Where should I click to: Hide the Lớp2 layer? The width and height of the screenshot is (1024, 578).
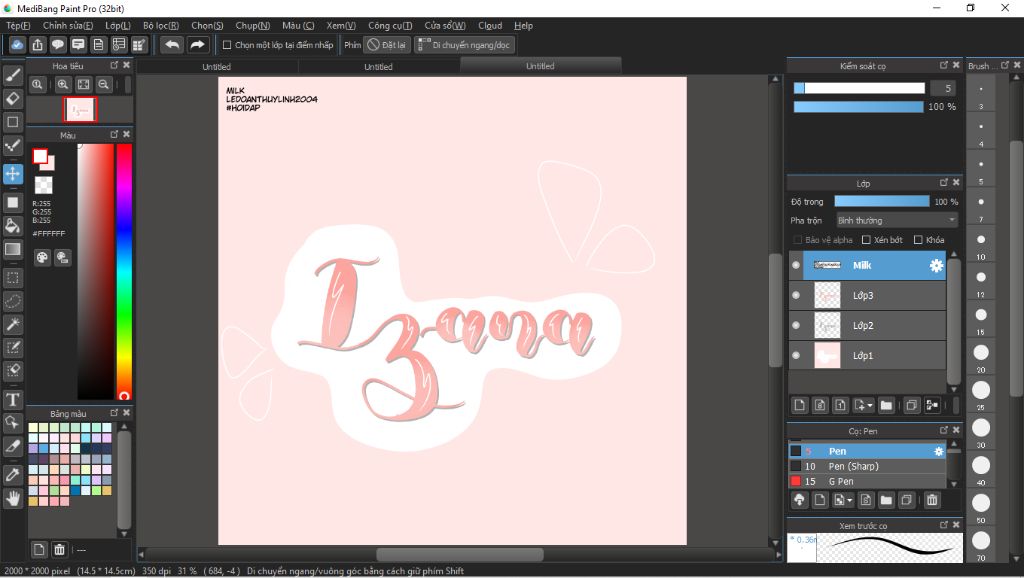tap(795, 325)
